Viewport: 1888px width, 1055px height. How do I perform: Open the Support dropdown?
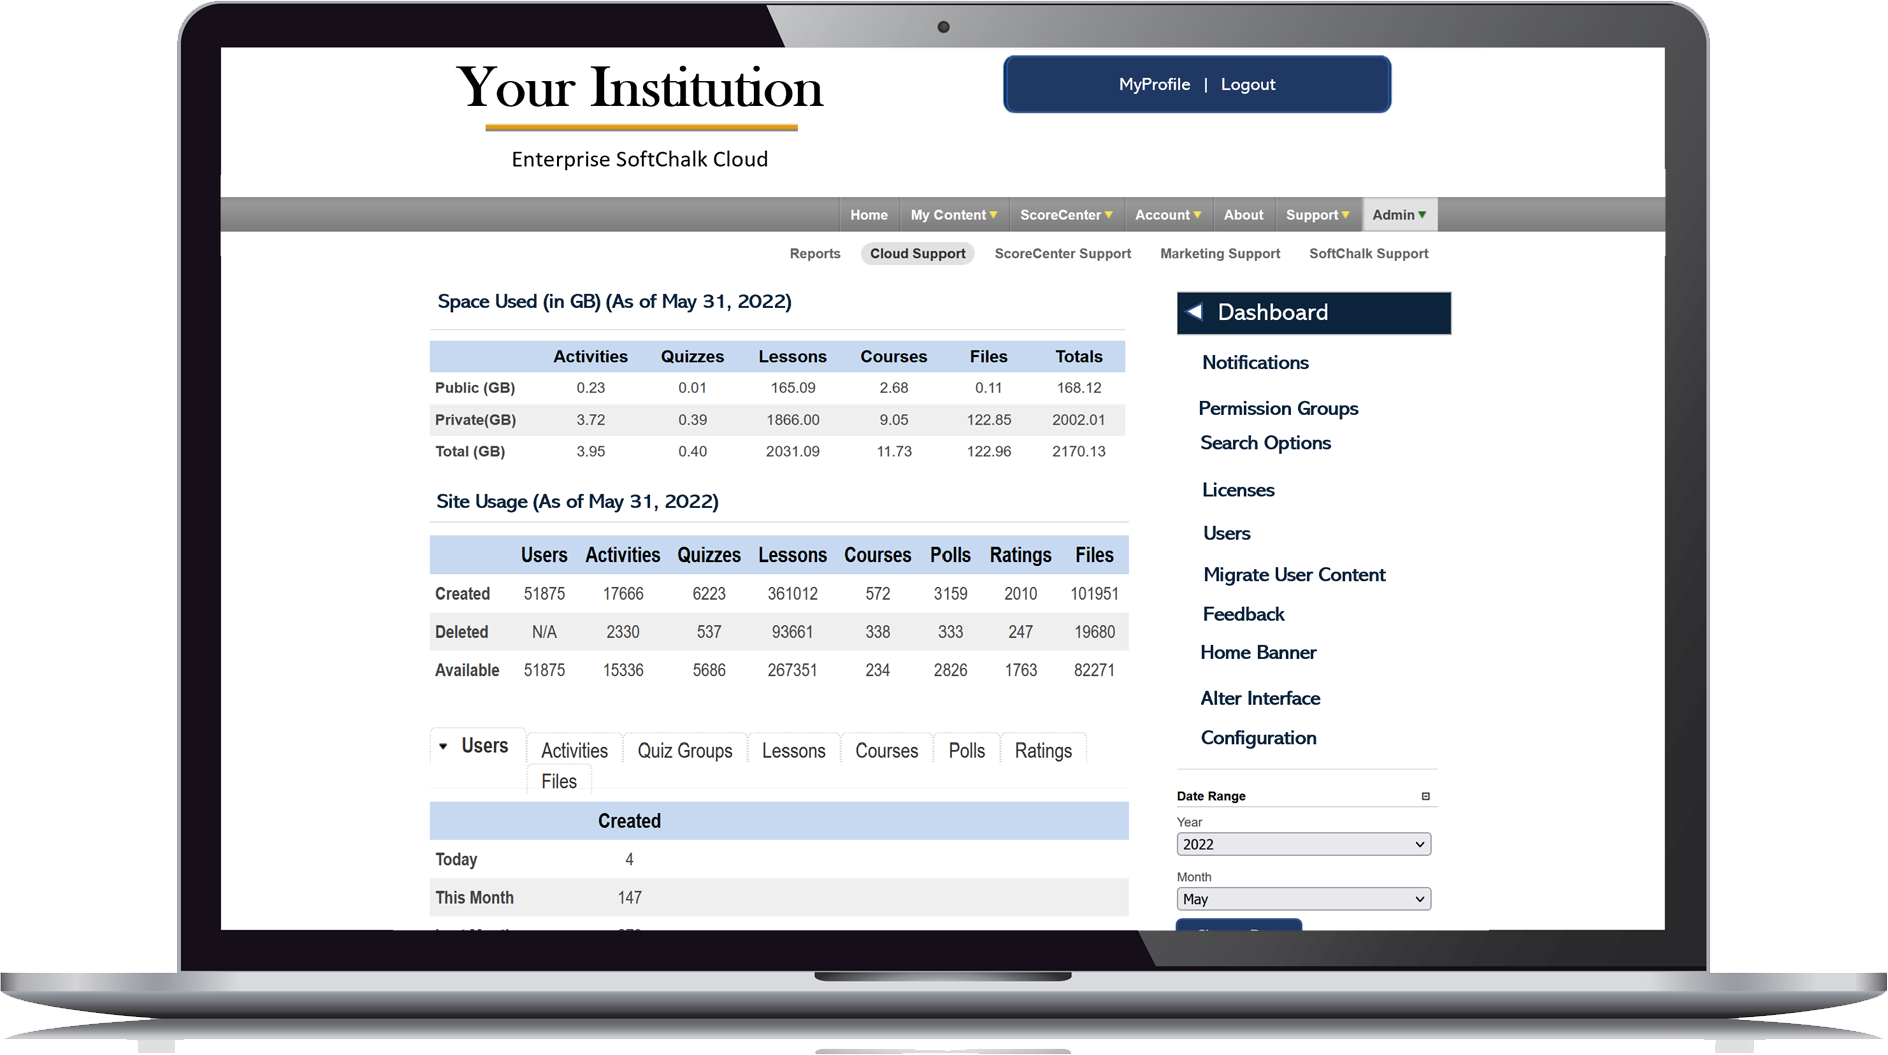1317,214
